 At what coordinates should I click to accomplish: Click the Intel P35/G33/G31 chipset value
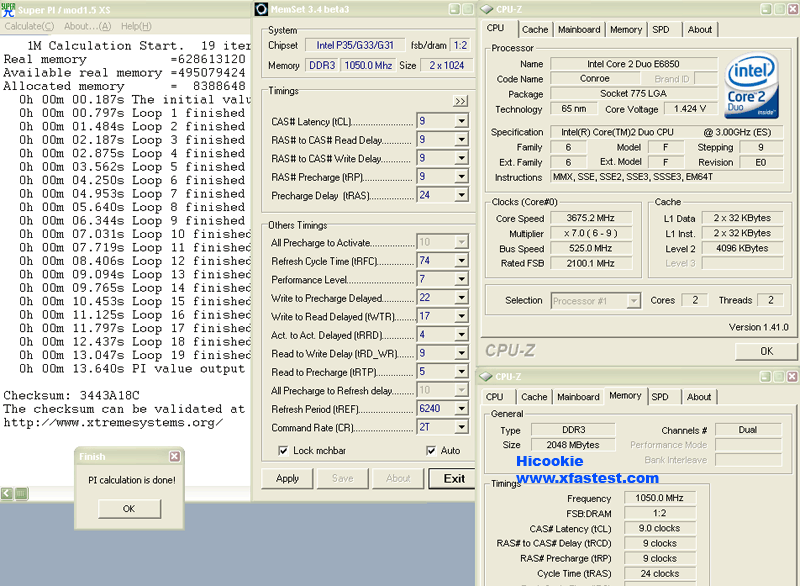(355, 45)
